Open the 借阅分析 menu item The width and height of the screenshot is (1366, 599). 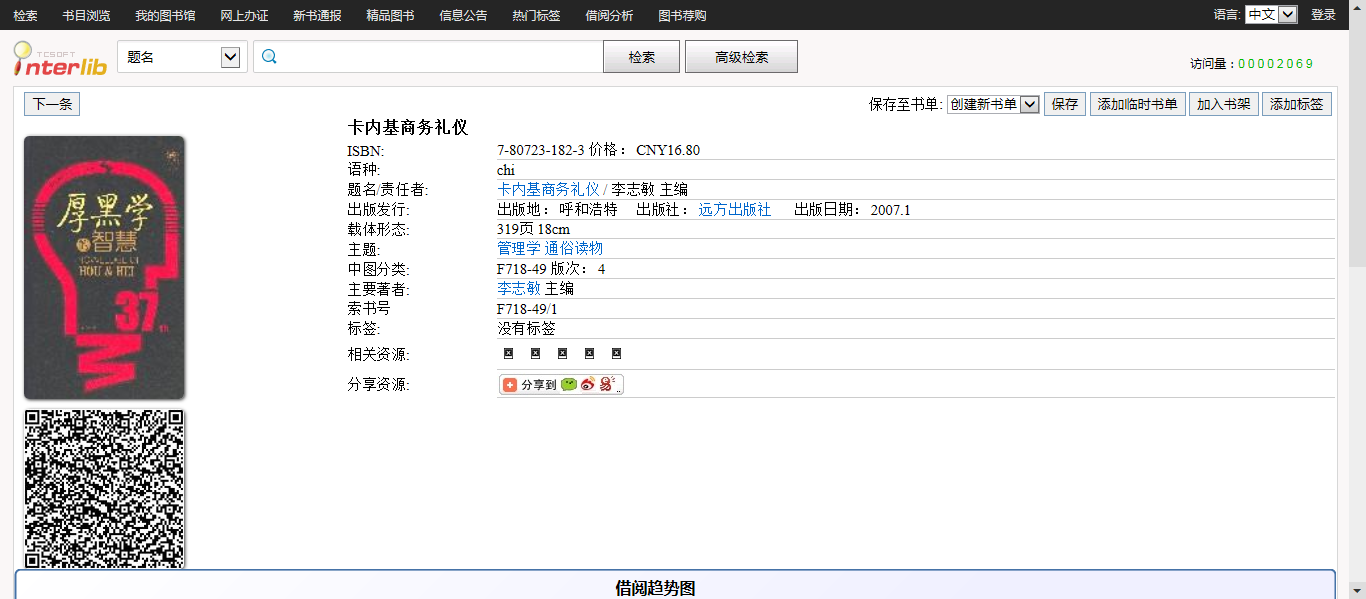(x=609, y=15)
